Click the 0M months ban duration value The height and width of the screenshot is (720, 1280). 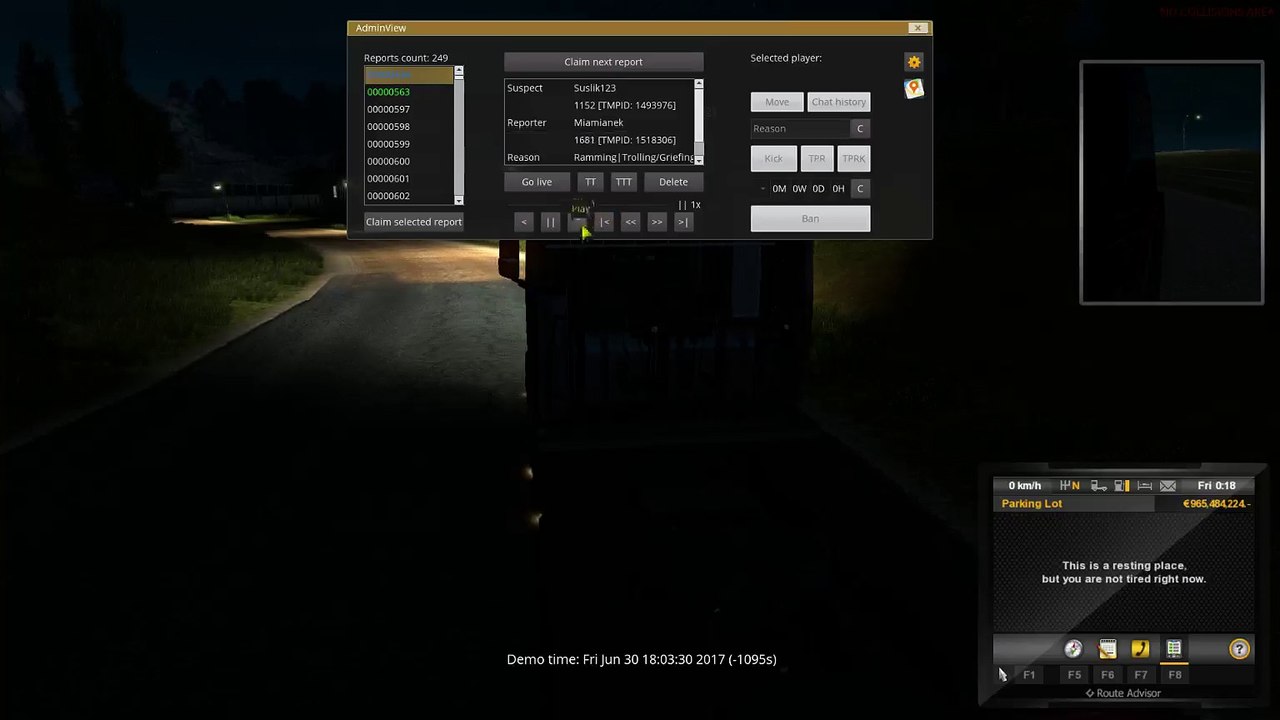point(779,189)
